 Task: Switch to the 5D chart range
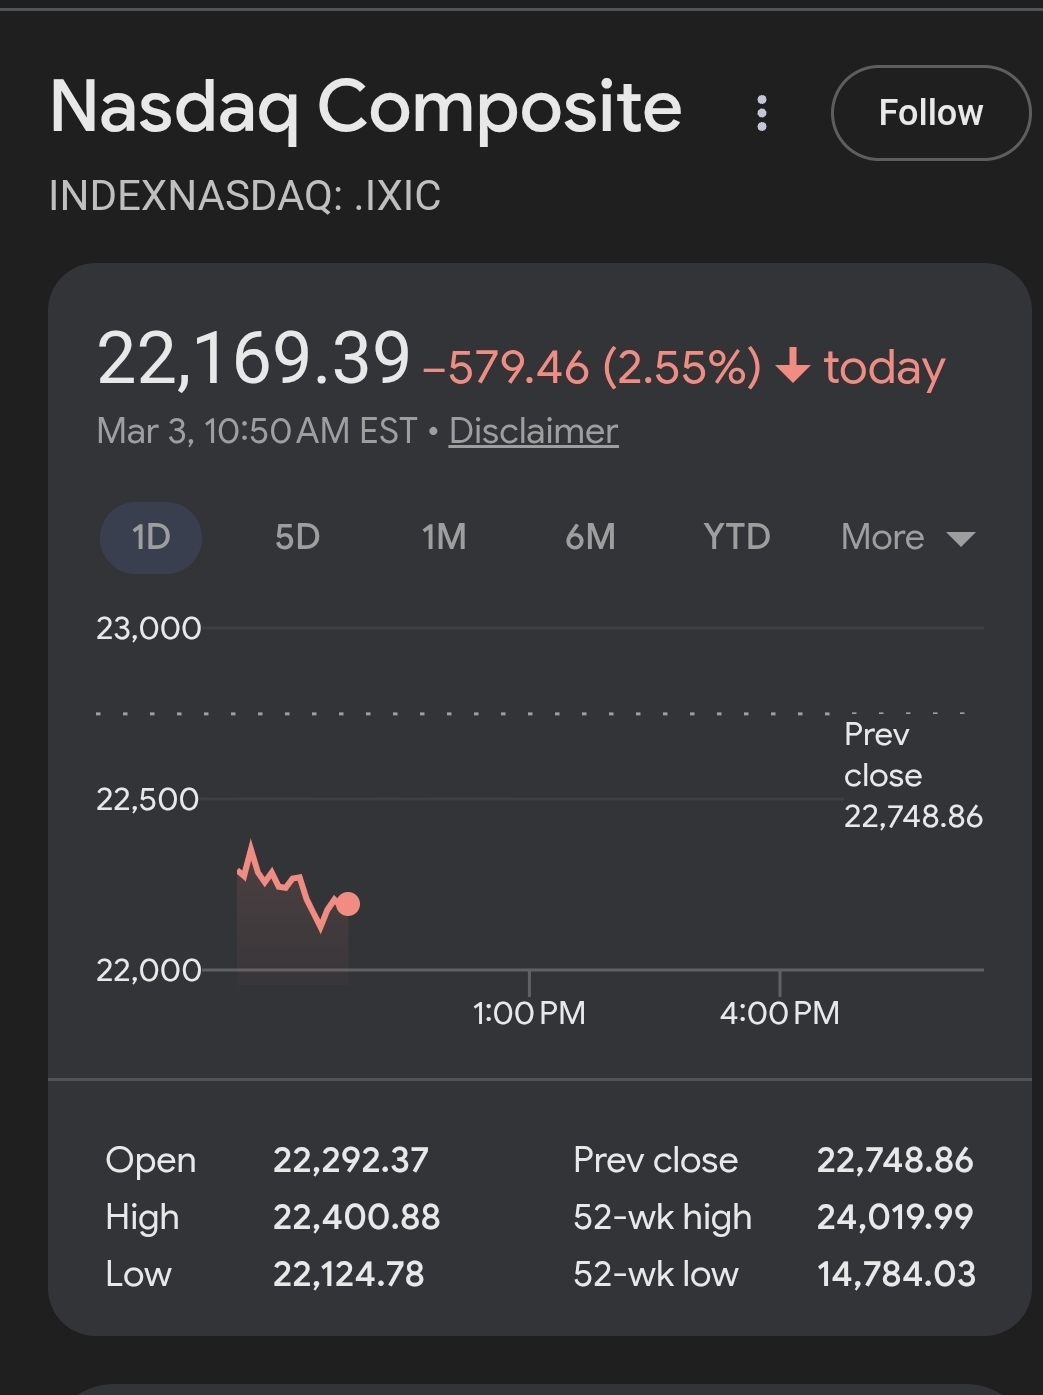[297, 537]
